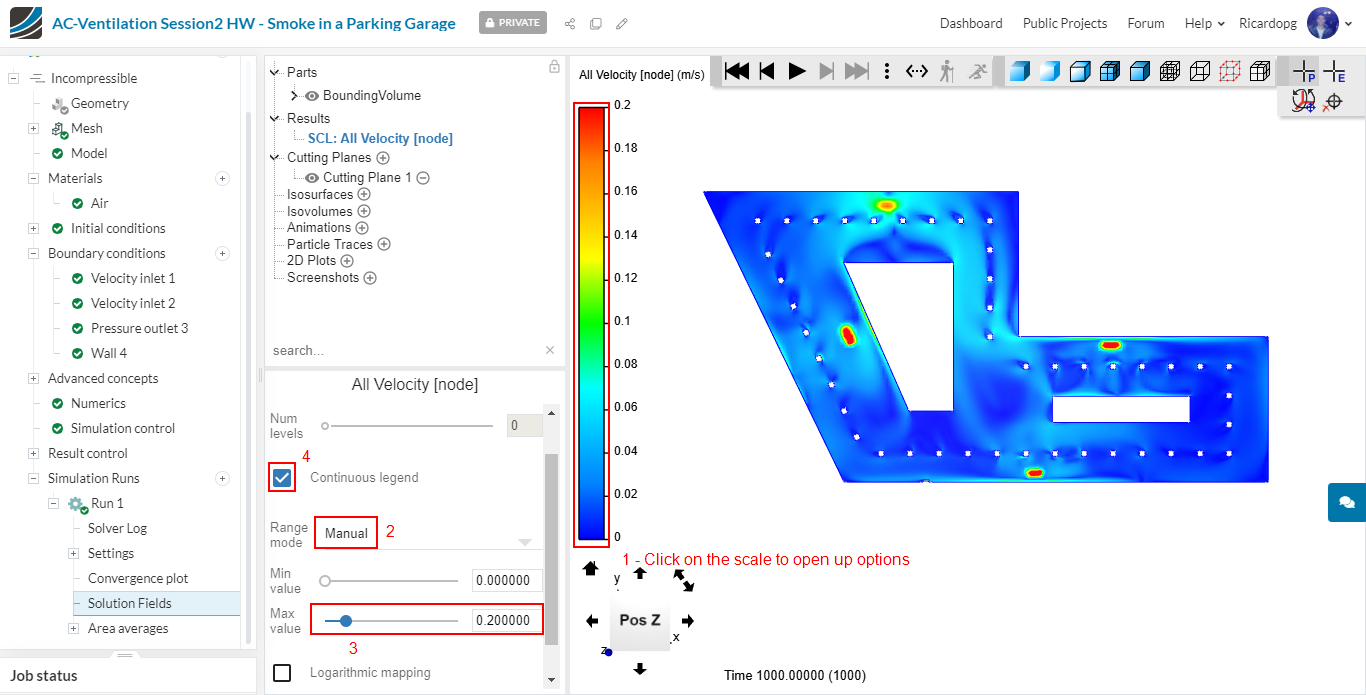
Task: Choose the solid shaded cube render mode
Action: tap(1019, 71)
